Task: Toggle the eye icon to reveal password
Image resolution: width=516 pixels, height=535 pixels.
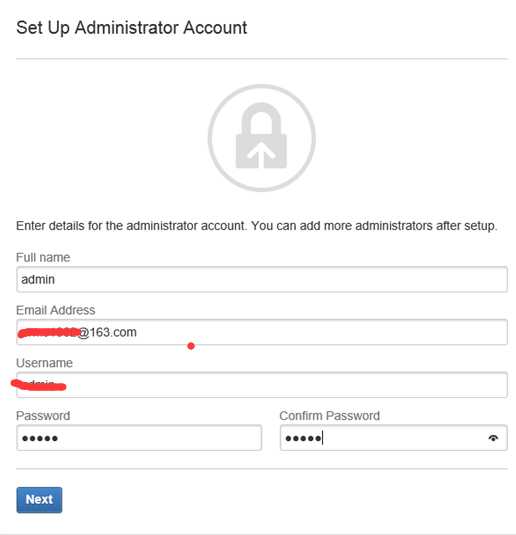Action: point(493,438)
